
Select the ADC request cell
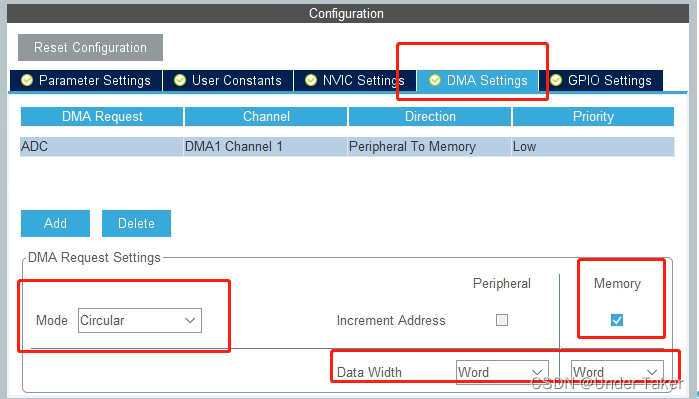click(x=102, y=147)
